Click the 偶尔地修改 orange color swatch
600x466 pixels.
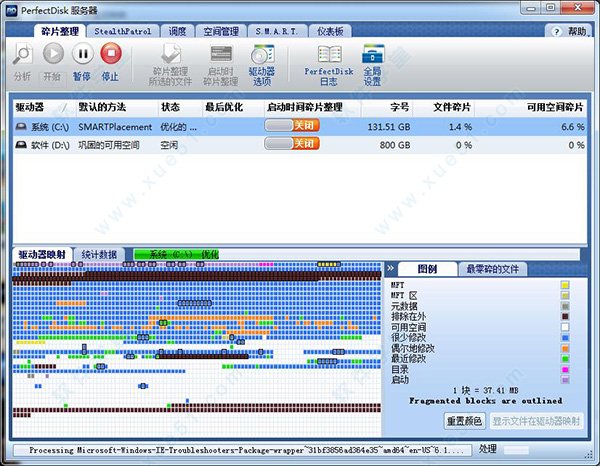(x=565, y=348)
